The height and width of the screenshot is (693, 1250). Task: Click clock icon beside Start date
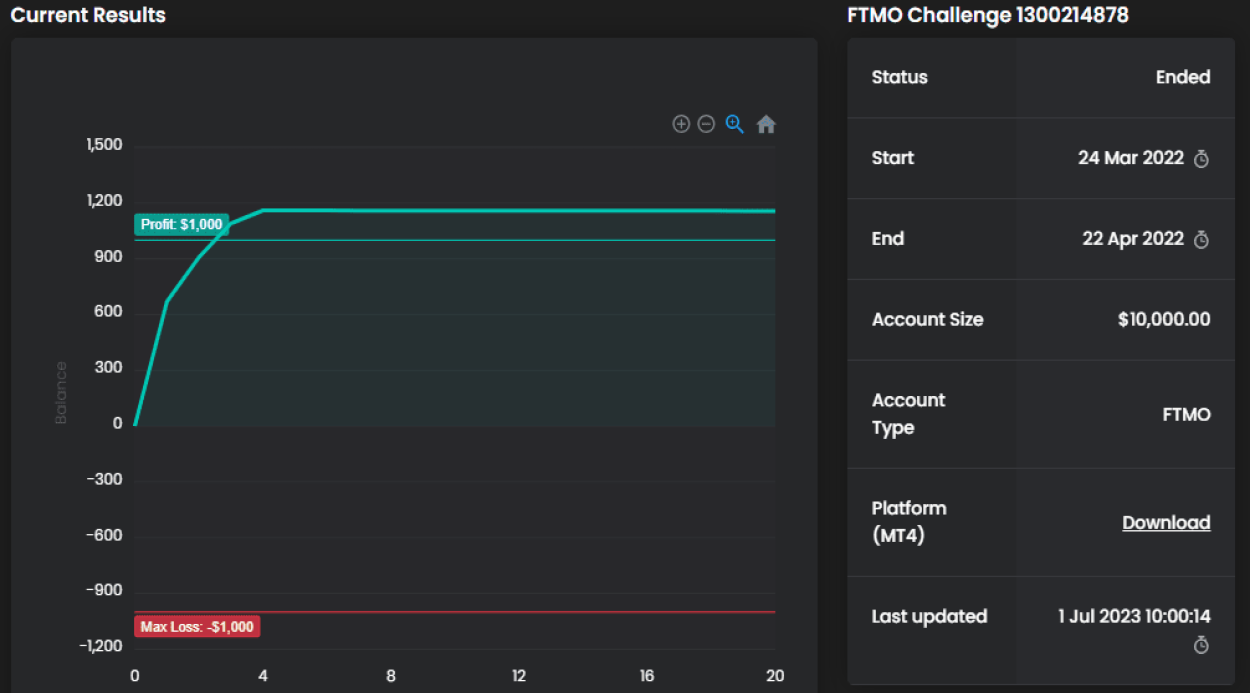1202,159
